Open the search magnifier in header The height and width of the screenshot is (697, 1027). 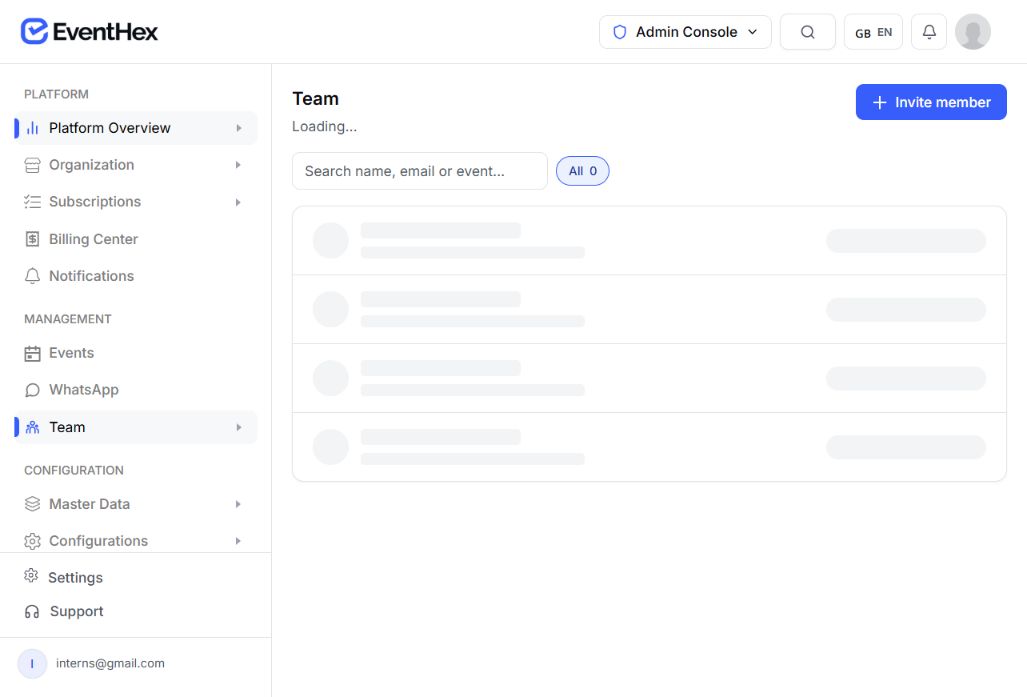click(x=808, y=32)
